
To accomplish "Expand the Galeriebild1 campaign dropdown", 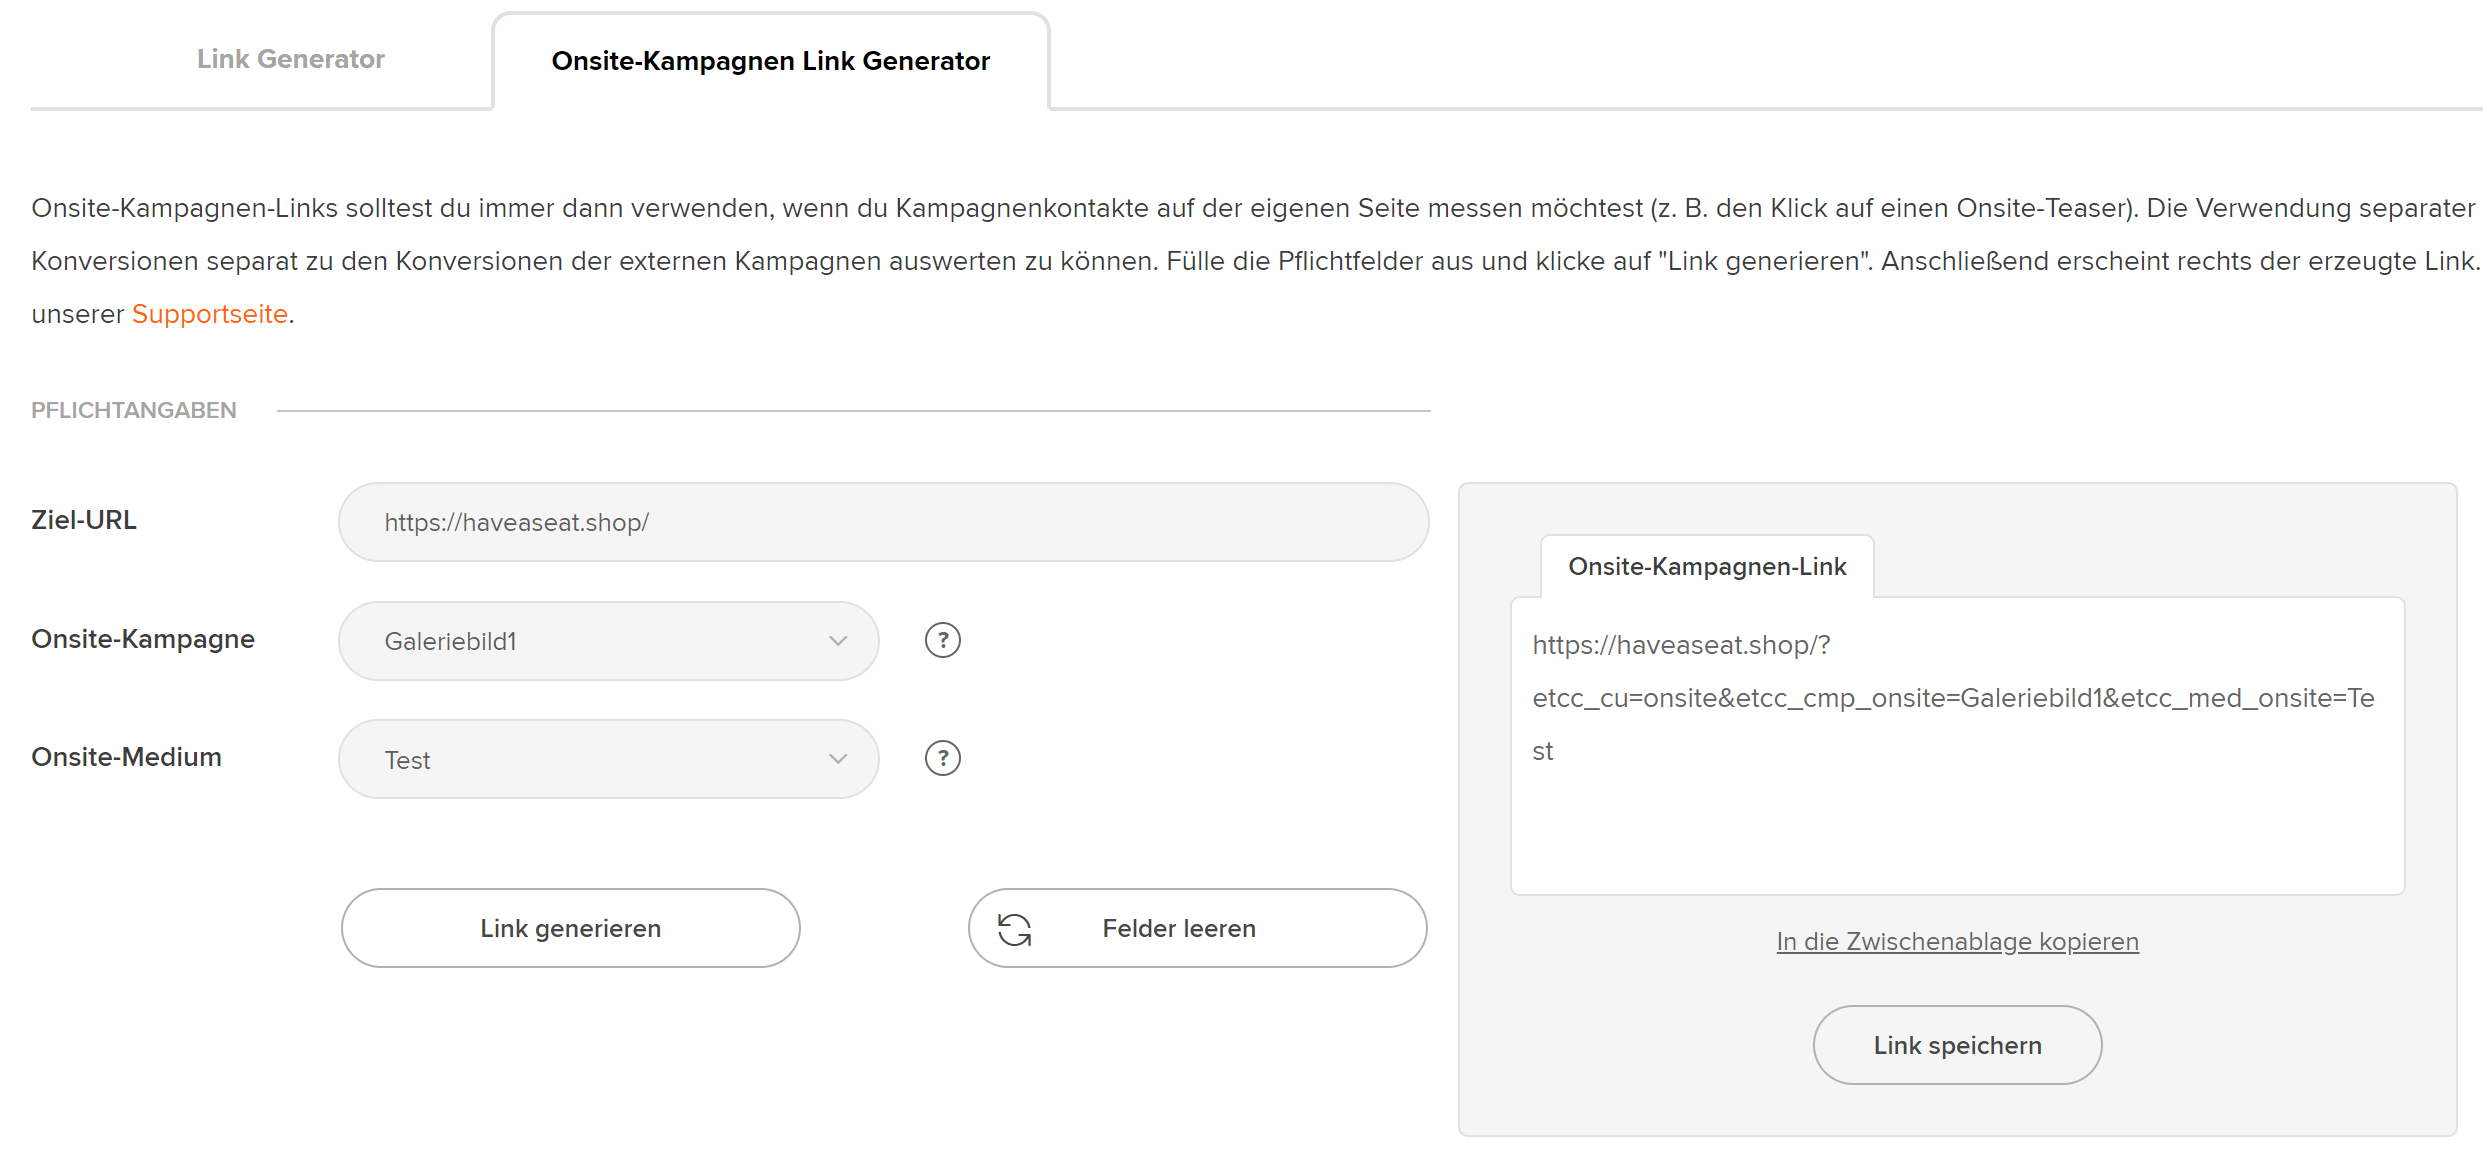I will coord(608,641).
